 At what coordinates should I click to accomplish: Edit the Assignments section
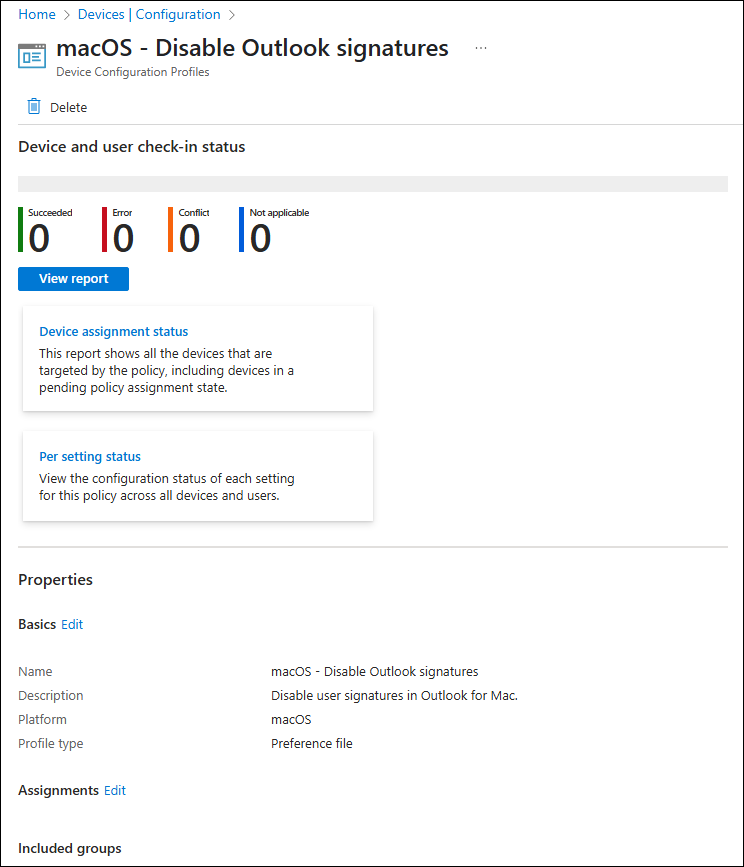[115, 791]
